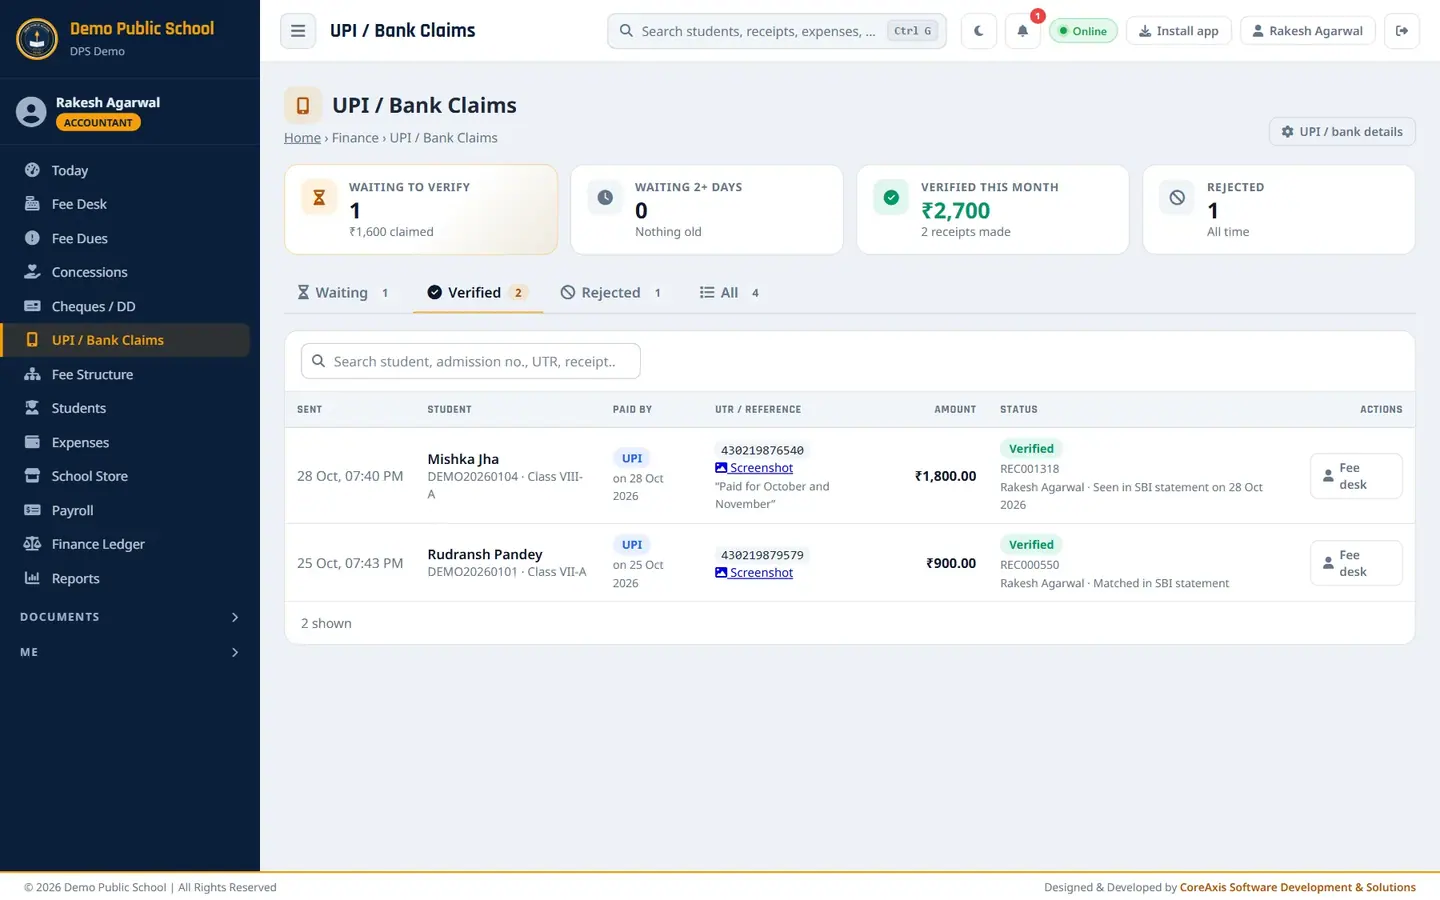This screenshot has width=1440, height=900.
Task: Click the CoreAxis Software Development footer link
Action: click(x=1298, y=887)
